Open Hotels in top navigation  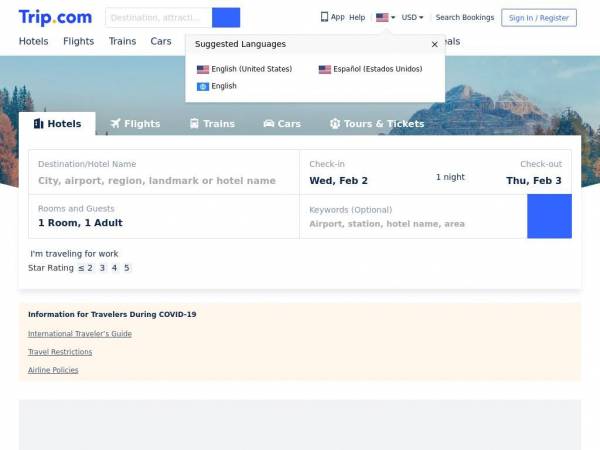[34, 41]
